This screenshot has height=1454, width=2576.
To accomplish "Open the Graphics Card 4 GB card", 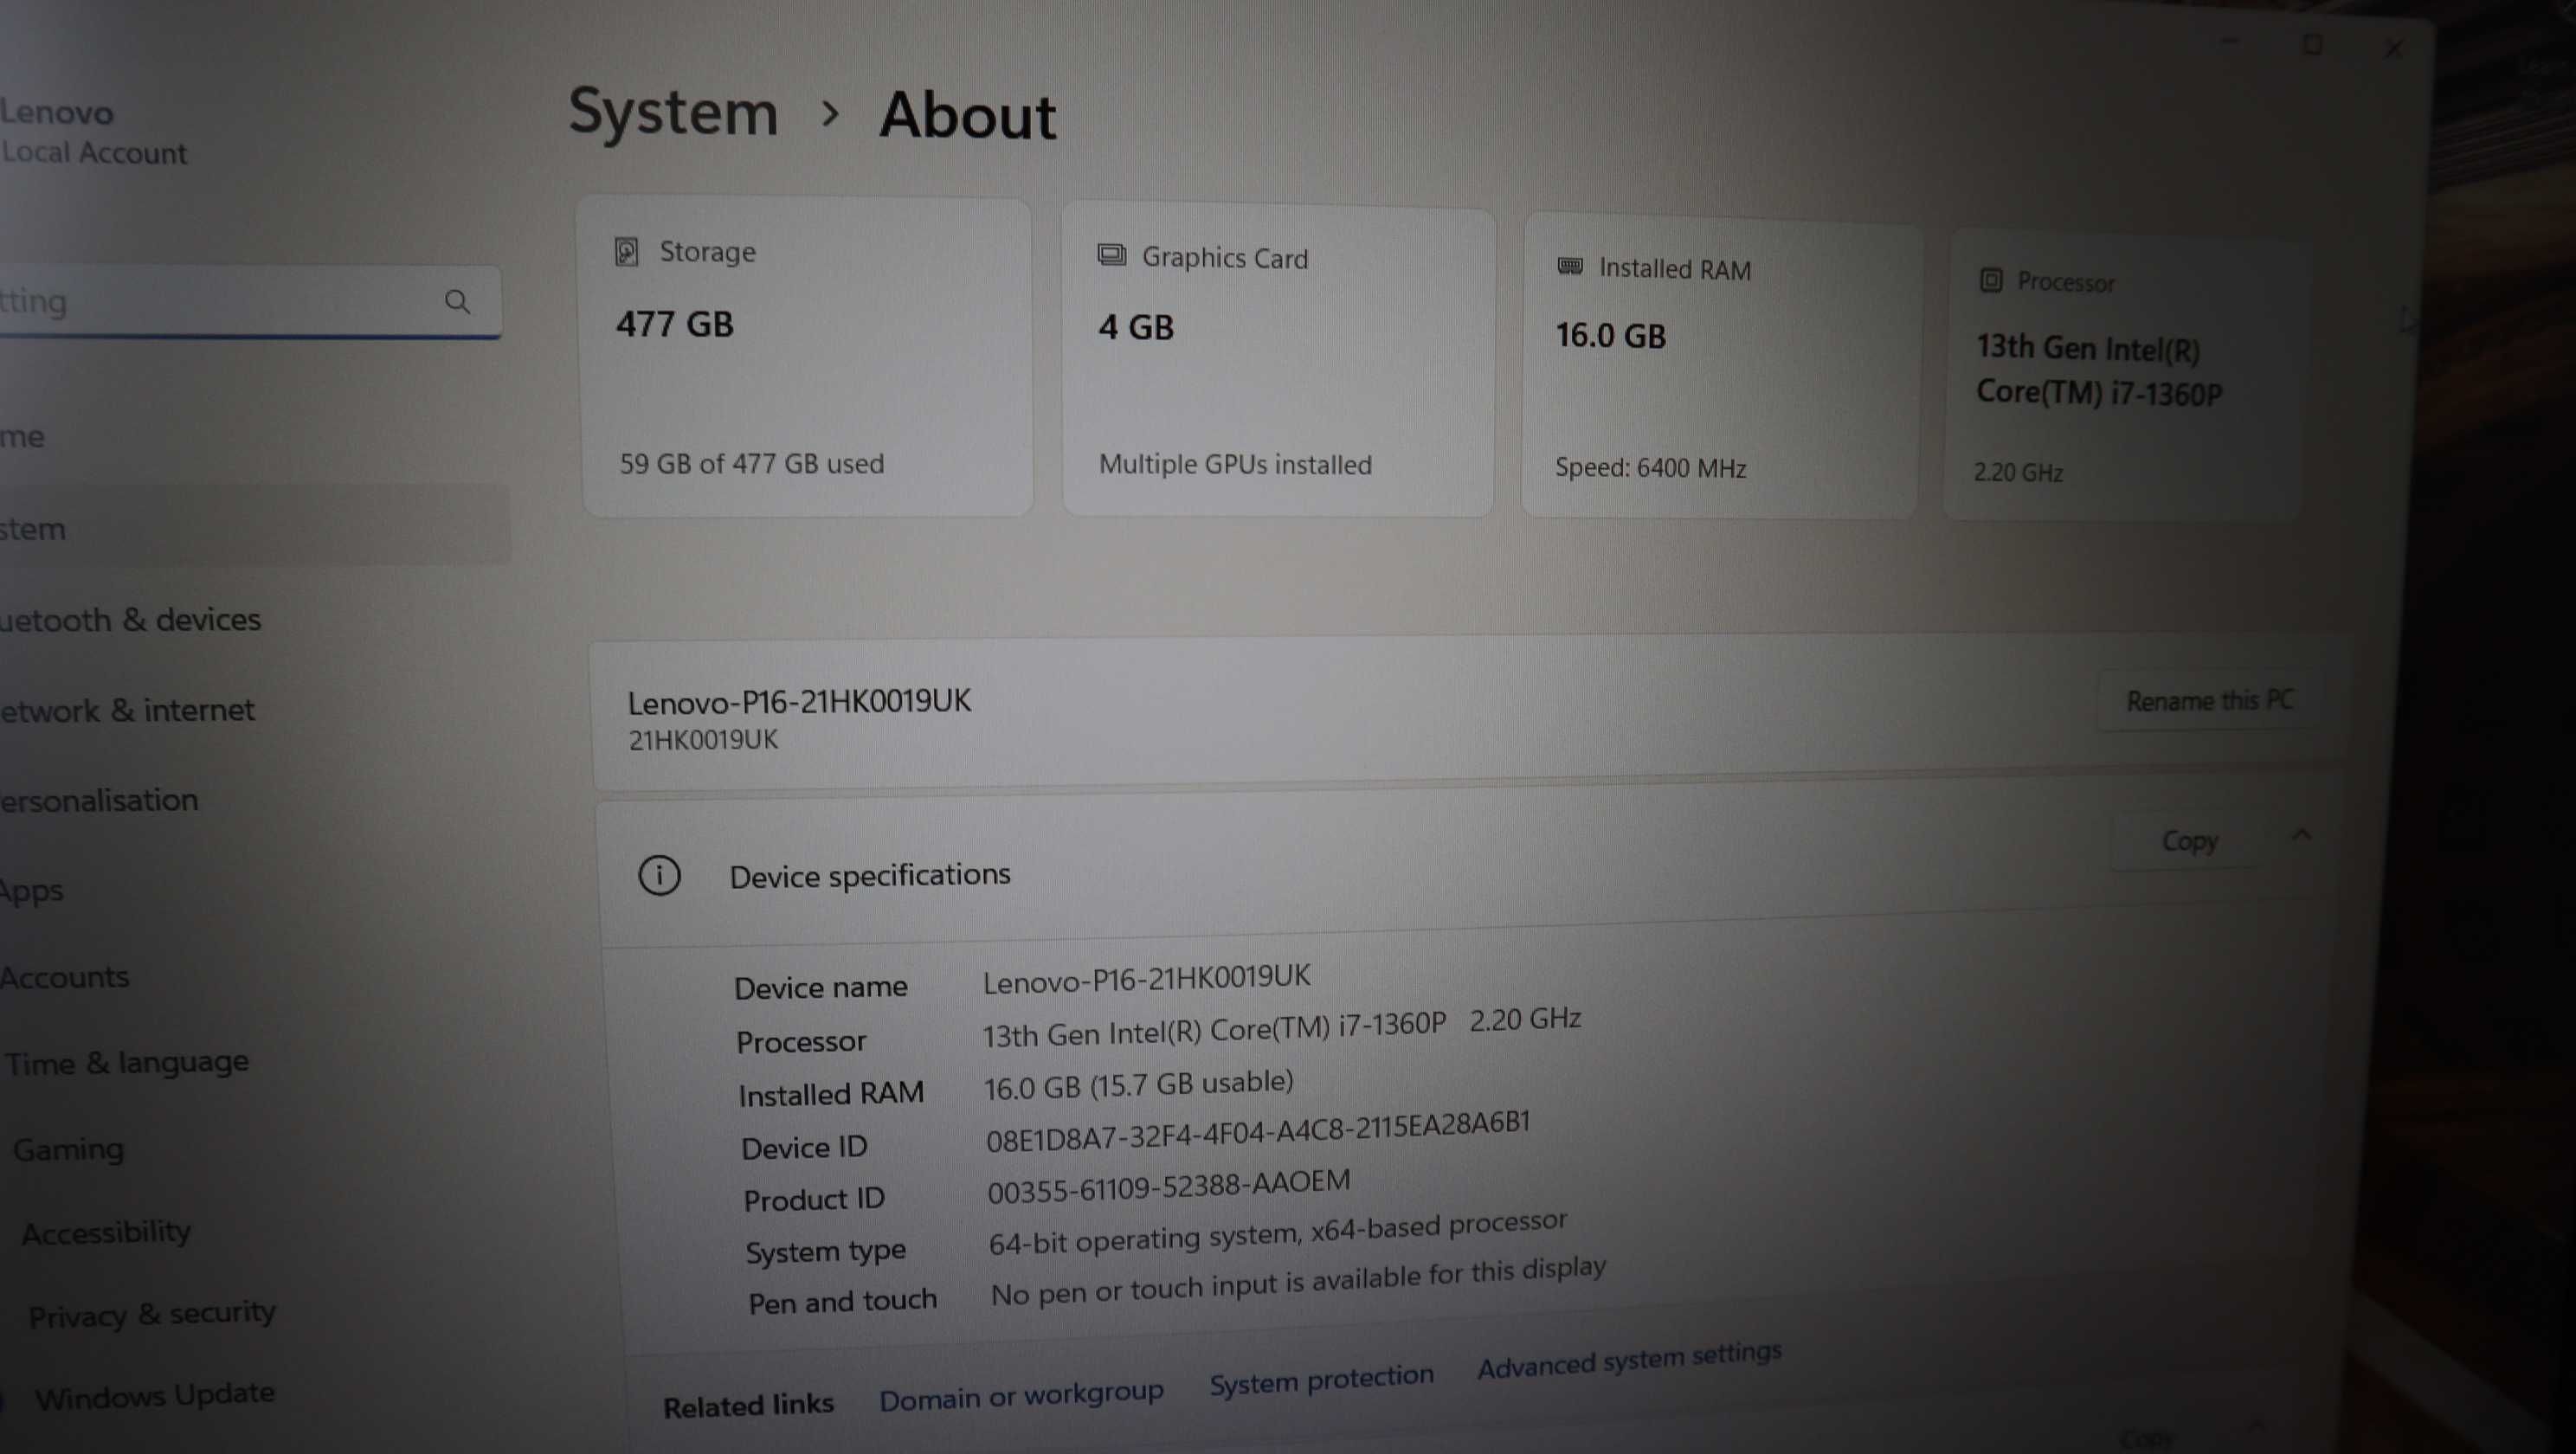I will 1278,361.
